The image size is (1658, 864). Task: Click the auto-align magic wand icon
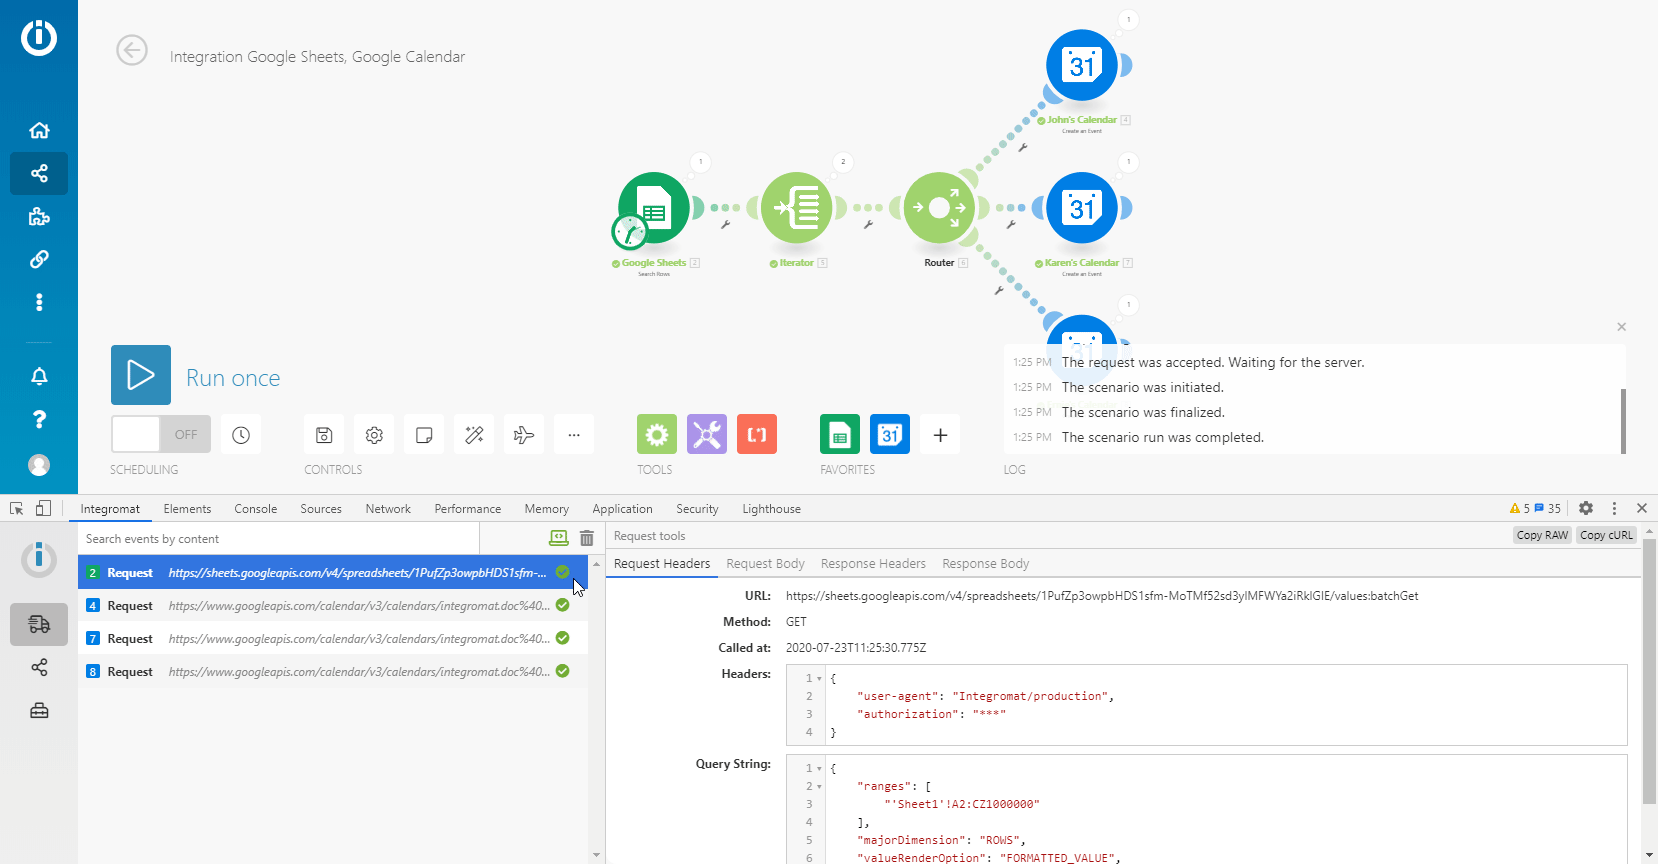(x=474, y=435)
